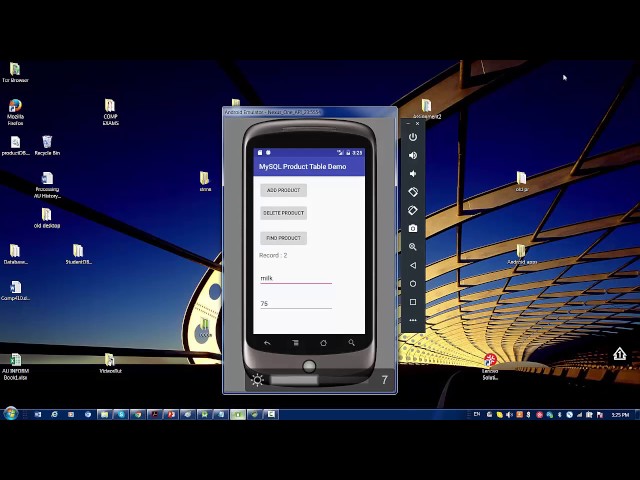This screenshot has width=640, height=480.
Task: Select the StudentDB folder icon
Action: (x=78, y=254)
